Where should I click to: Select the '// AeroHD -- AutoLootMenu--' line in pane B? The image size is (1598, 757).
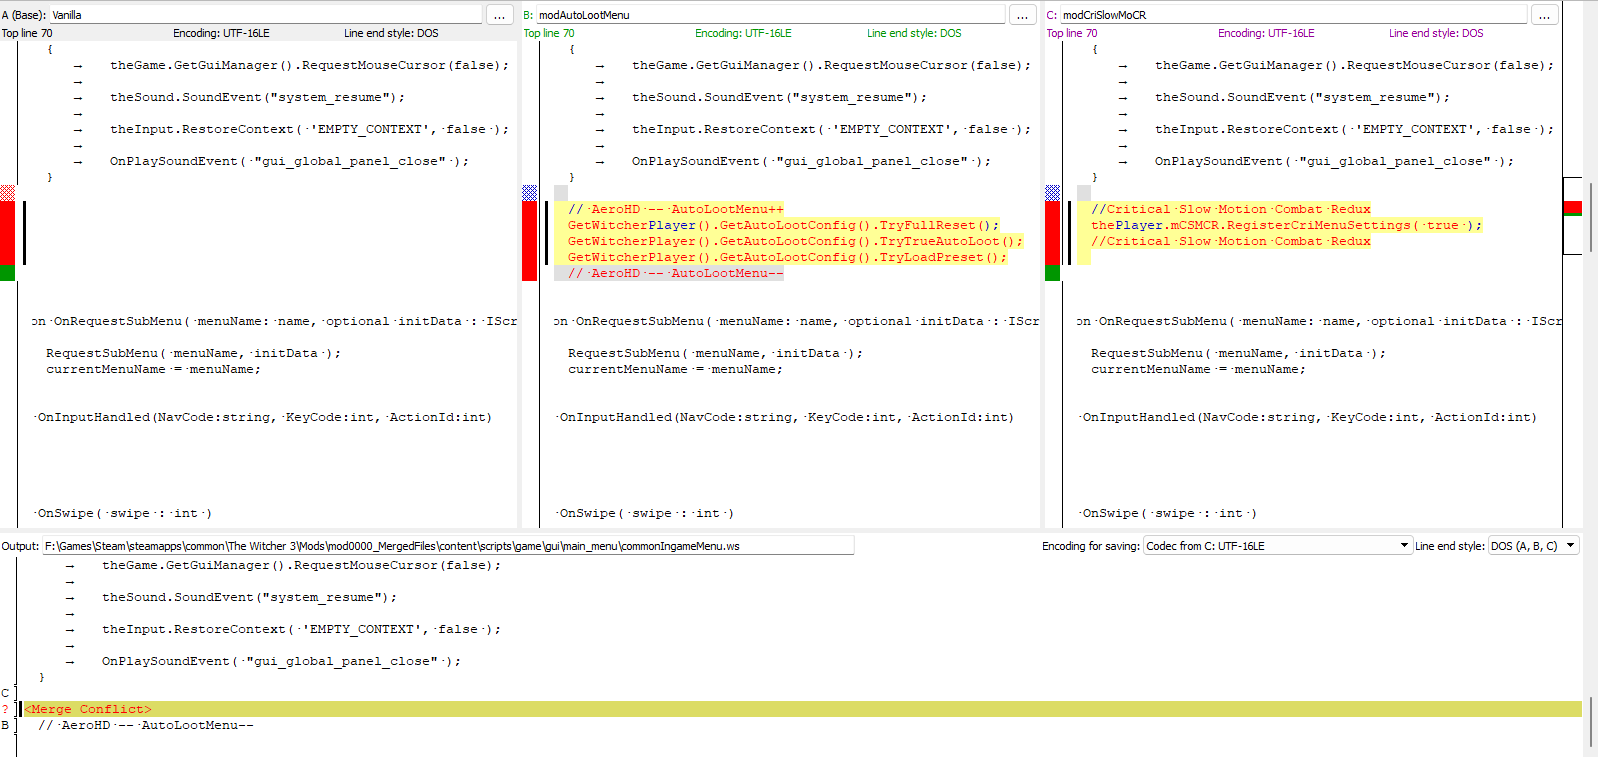[x=676, y=273]
